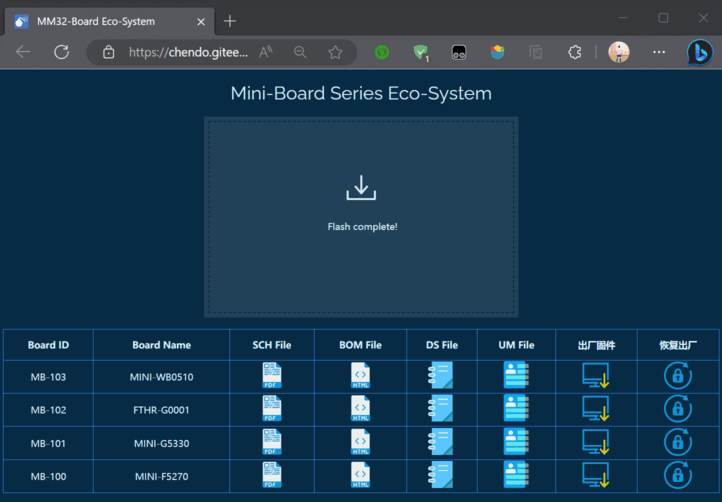Open UM user manual for MINI-F5270
This screenshot has width=722, height=502.
pos(516,475)
